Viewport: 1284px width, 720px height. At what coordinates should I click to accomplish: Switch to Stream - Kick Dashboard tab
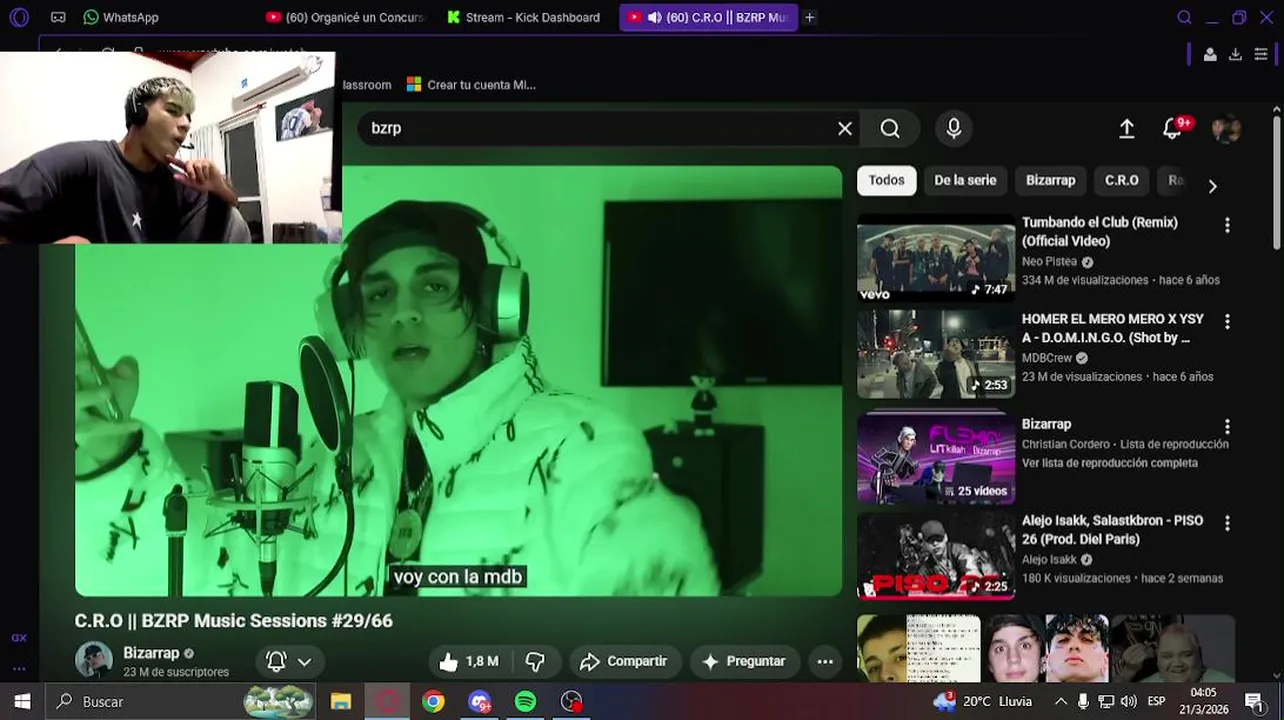tap(524, 17)
